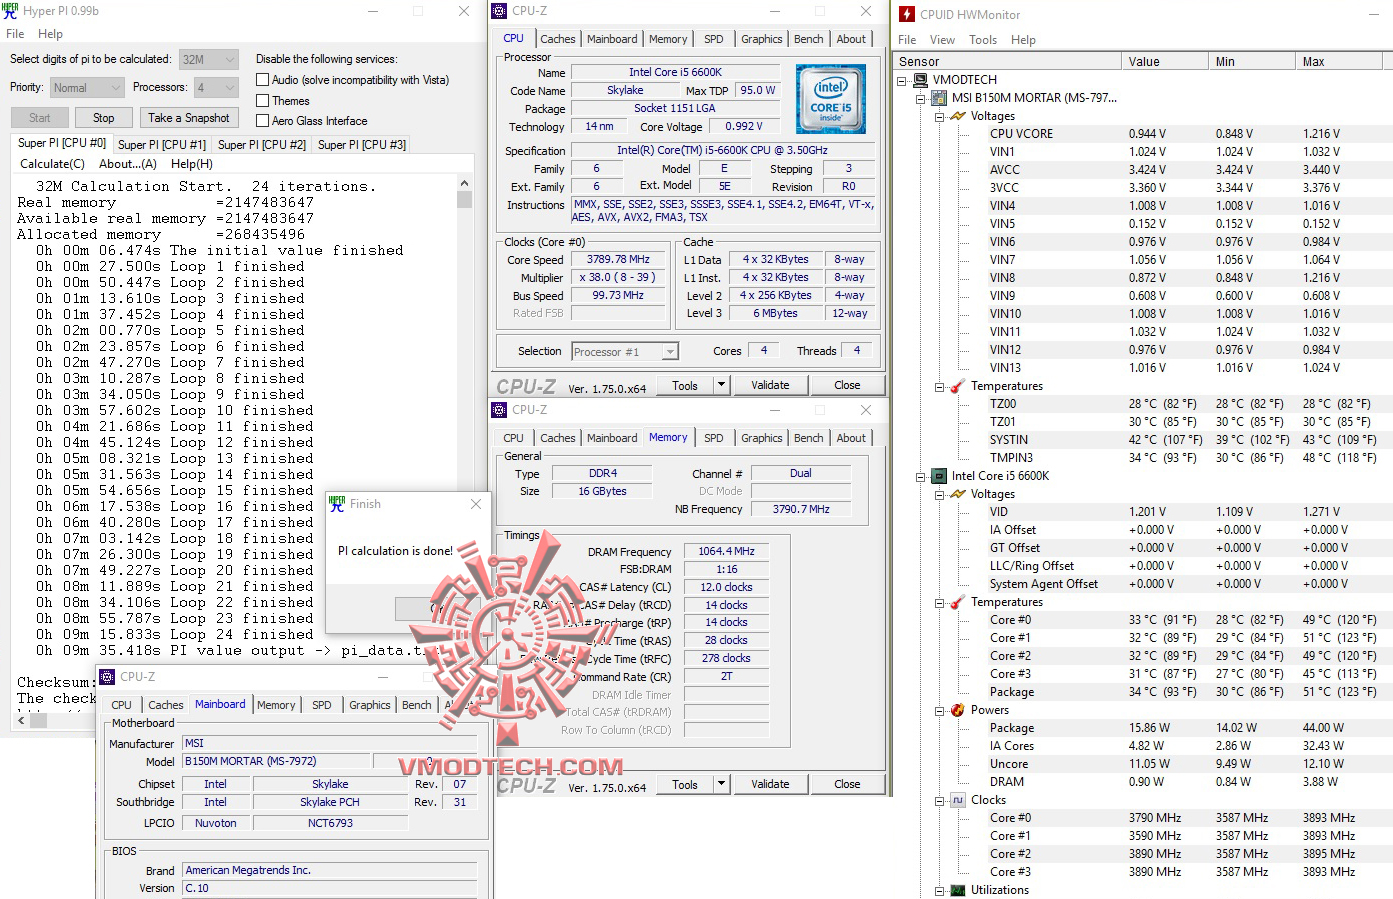1393x899 pixels.
Task: Open About...(A) menu in Hyper PI
Action: (x=128, y=164)
